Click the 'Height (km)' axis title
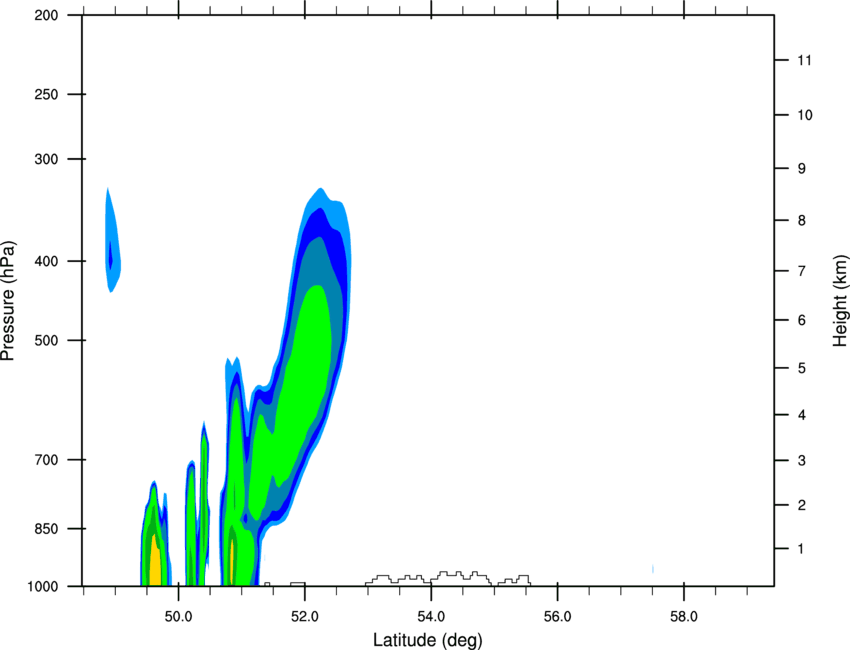The image size is (850, 650). [x=840, y=300]
